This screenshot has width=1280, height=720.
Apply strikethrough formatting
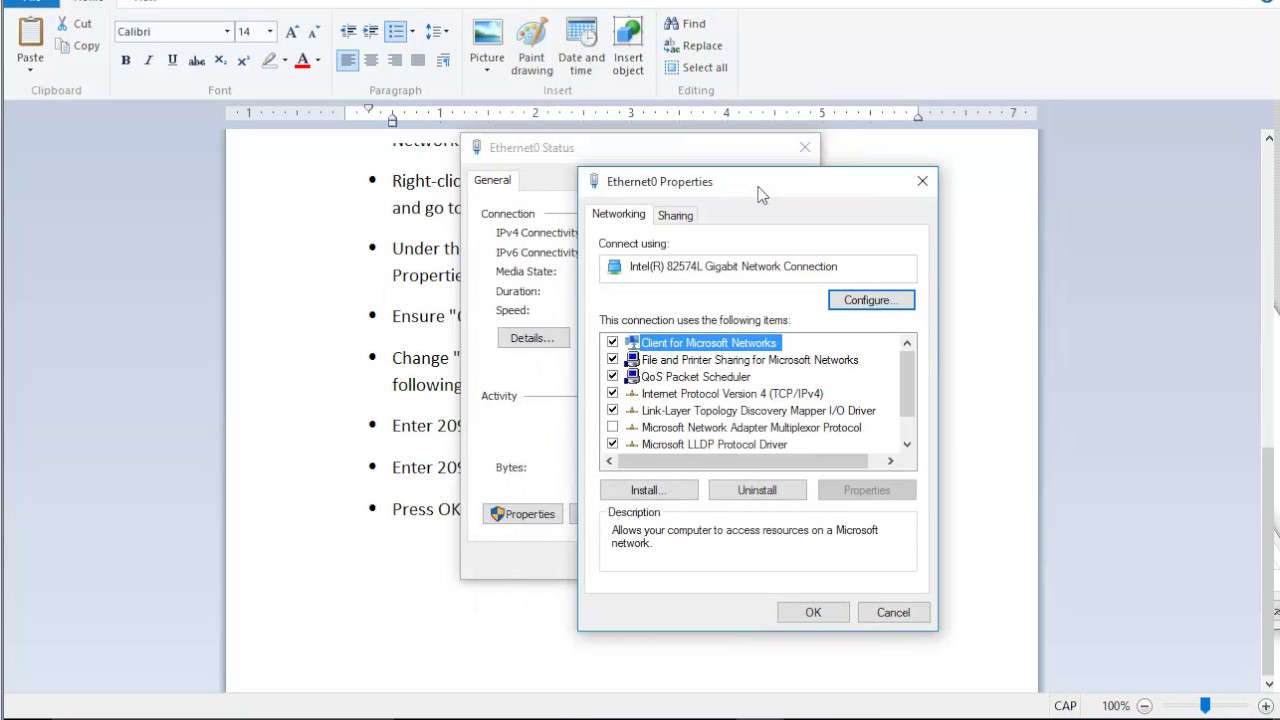[x=197, y=61]
